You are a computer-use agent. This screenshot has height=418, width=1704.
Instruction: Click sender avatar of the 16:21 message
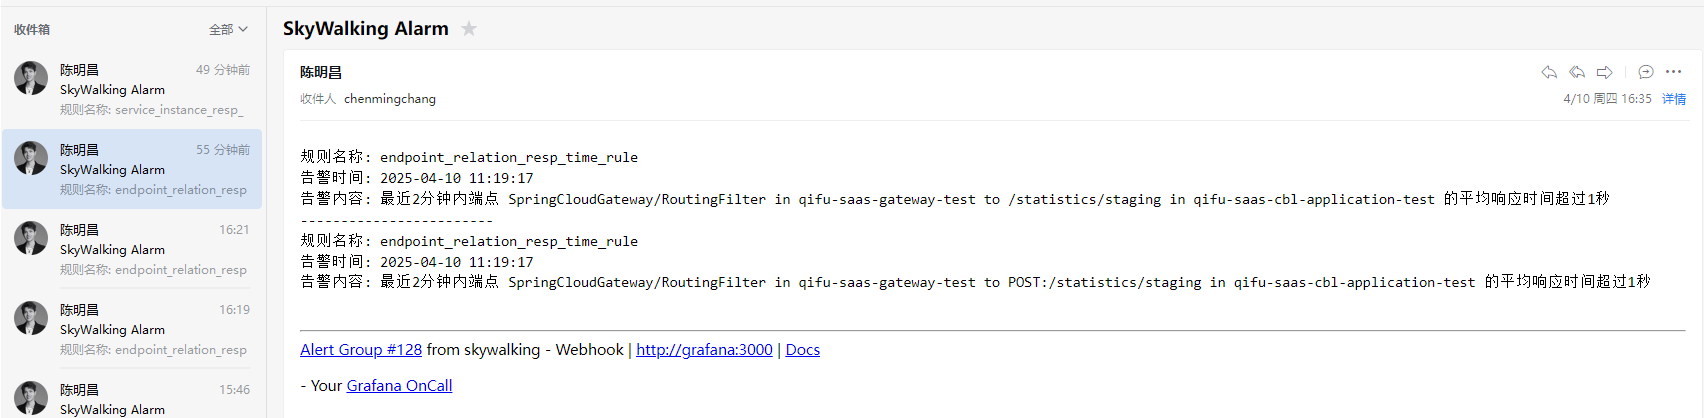click(x=31, y=238)
